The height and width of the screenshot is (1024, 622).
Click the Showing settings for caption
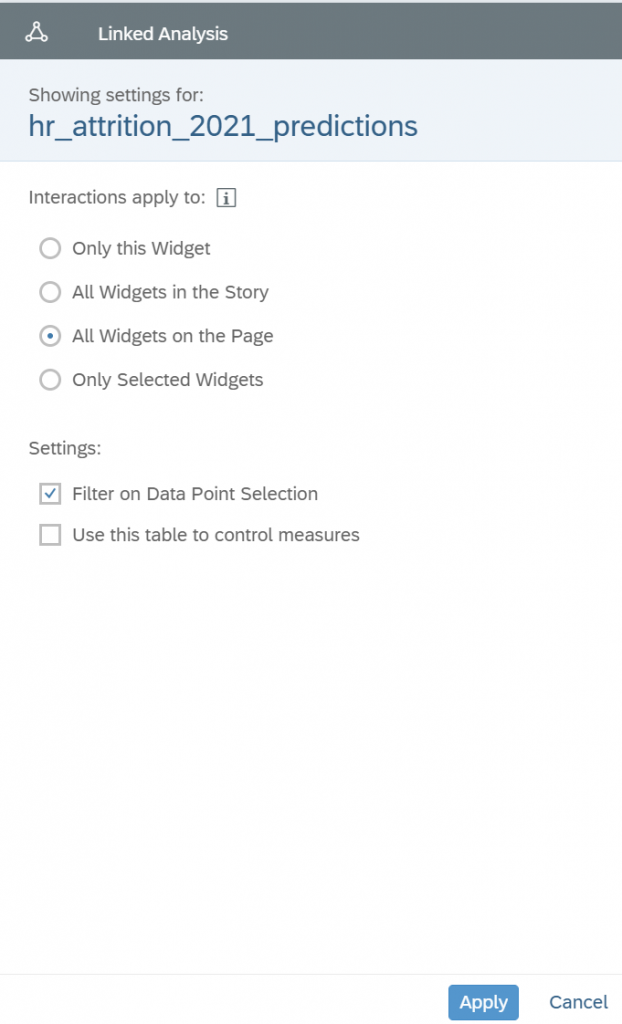coord(116,95)
